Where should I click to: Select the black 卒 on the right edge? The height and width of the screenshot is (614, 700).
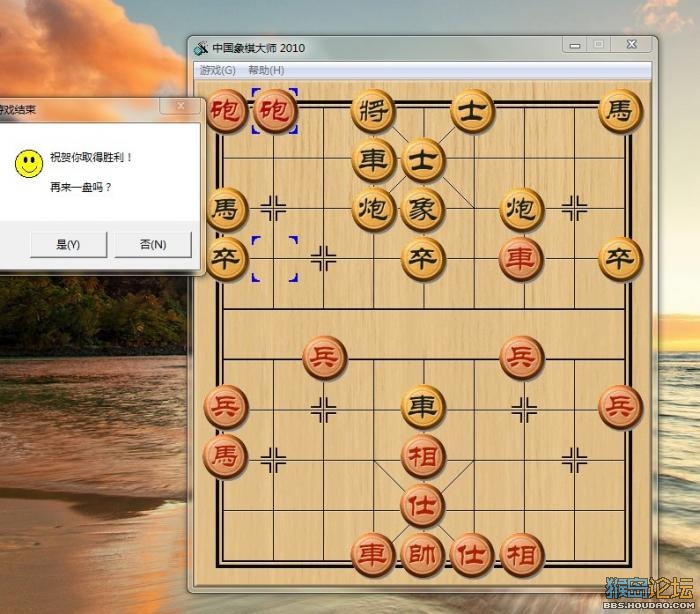[x=620, y=259]
